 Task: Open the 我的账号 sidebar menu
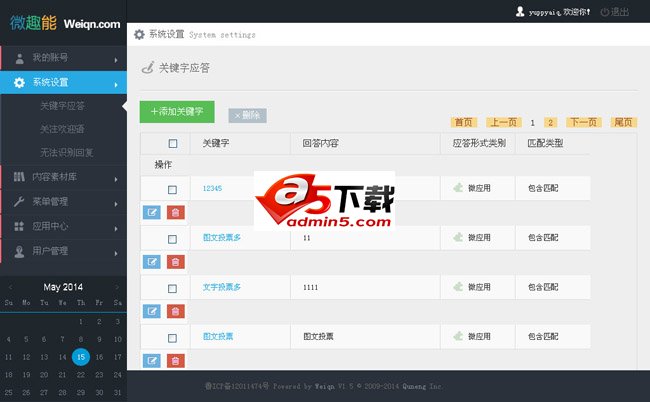(63, 58)
